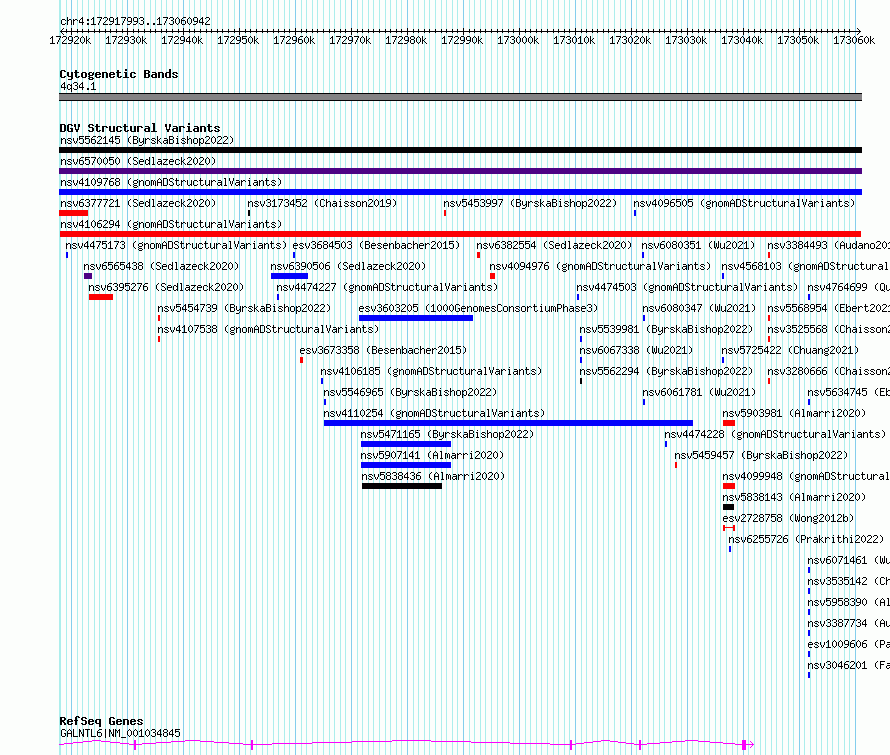Screen dimensions: 890x755
Task: Click the DGV Structural Variants track title
Action: [140, 128]
